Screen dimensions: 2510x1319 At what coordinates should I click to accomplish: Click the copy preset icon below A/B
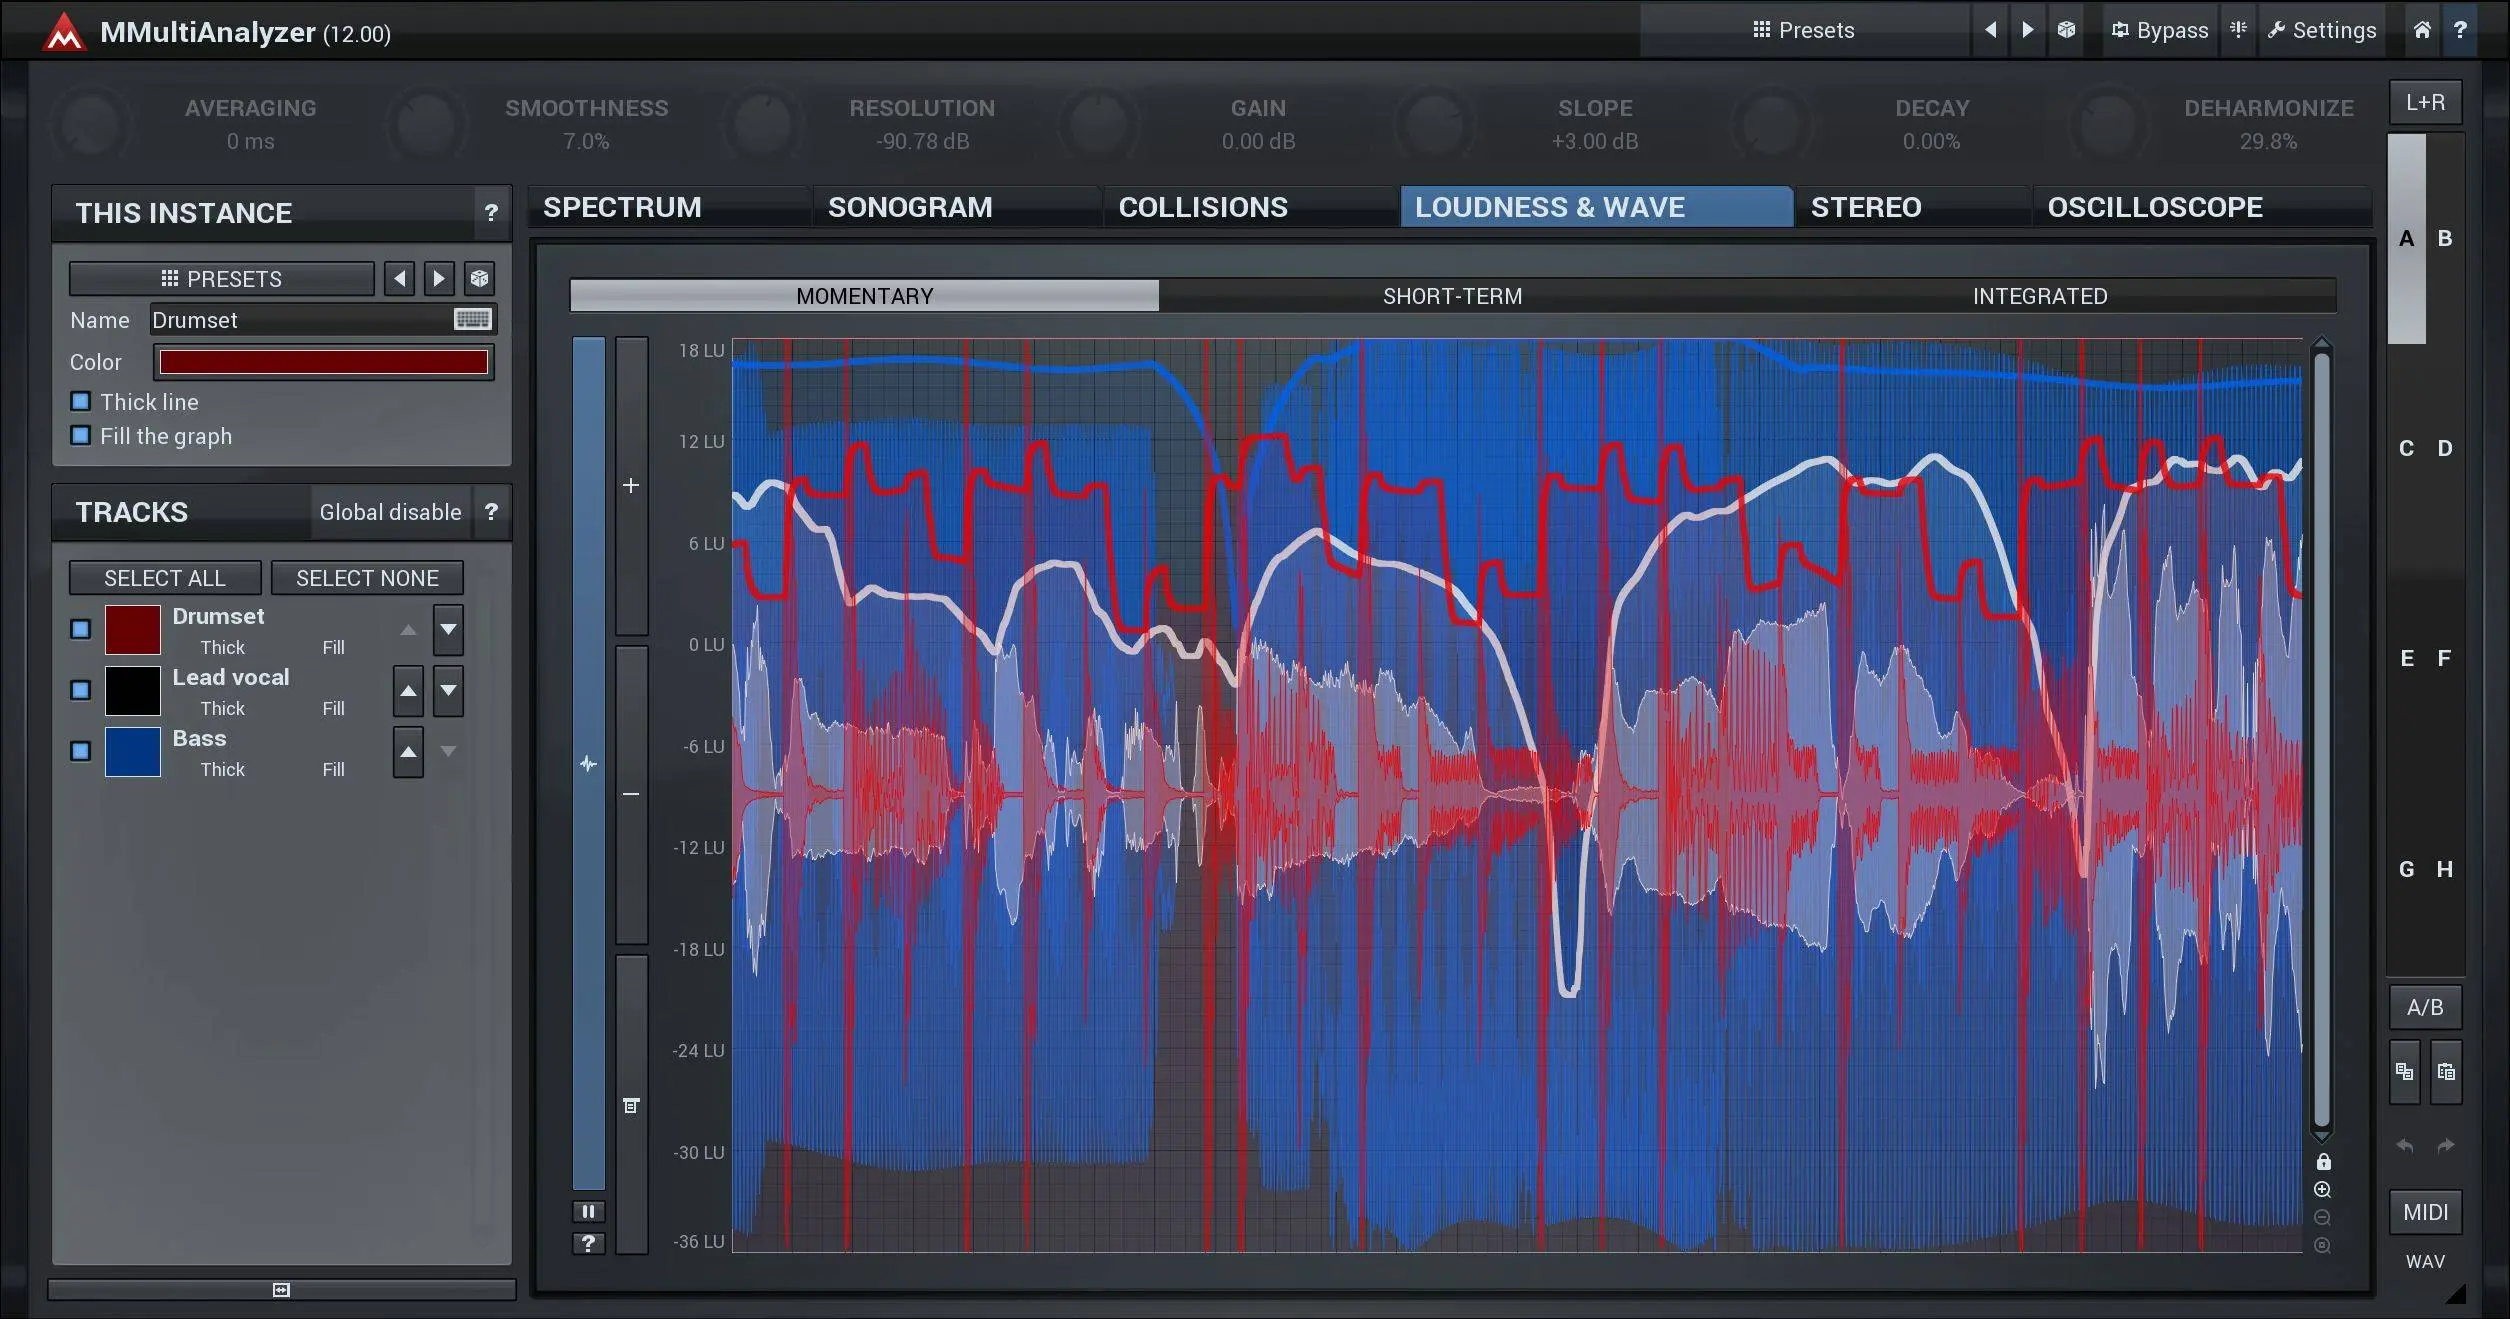[x=2405, y=1072]
